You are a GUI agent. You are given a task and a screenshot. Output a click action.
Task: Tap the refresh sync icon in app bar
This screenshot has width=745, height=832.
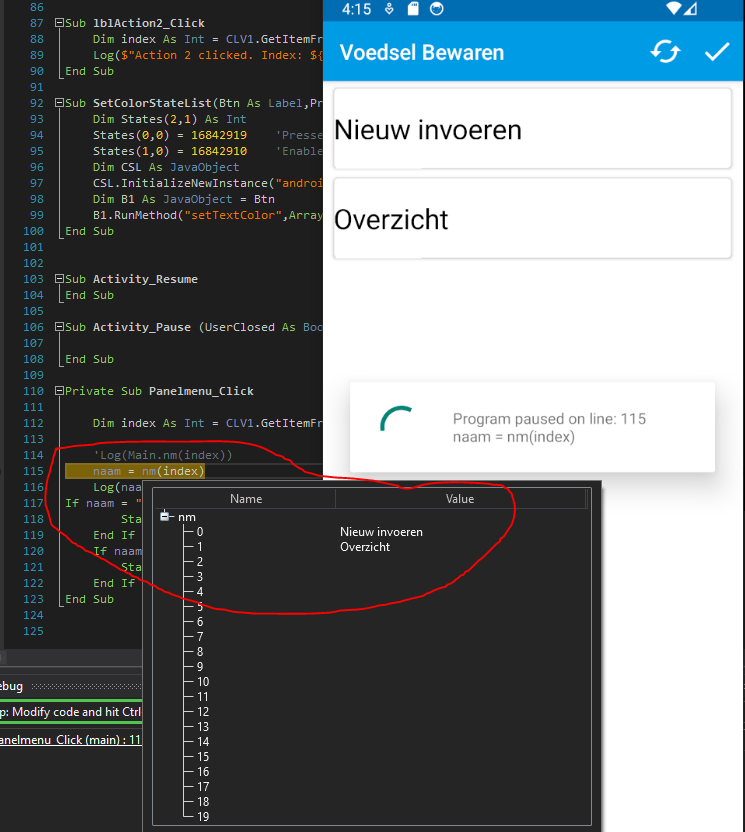[x=665, y=52]
